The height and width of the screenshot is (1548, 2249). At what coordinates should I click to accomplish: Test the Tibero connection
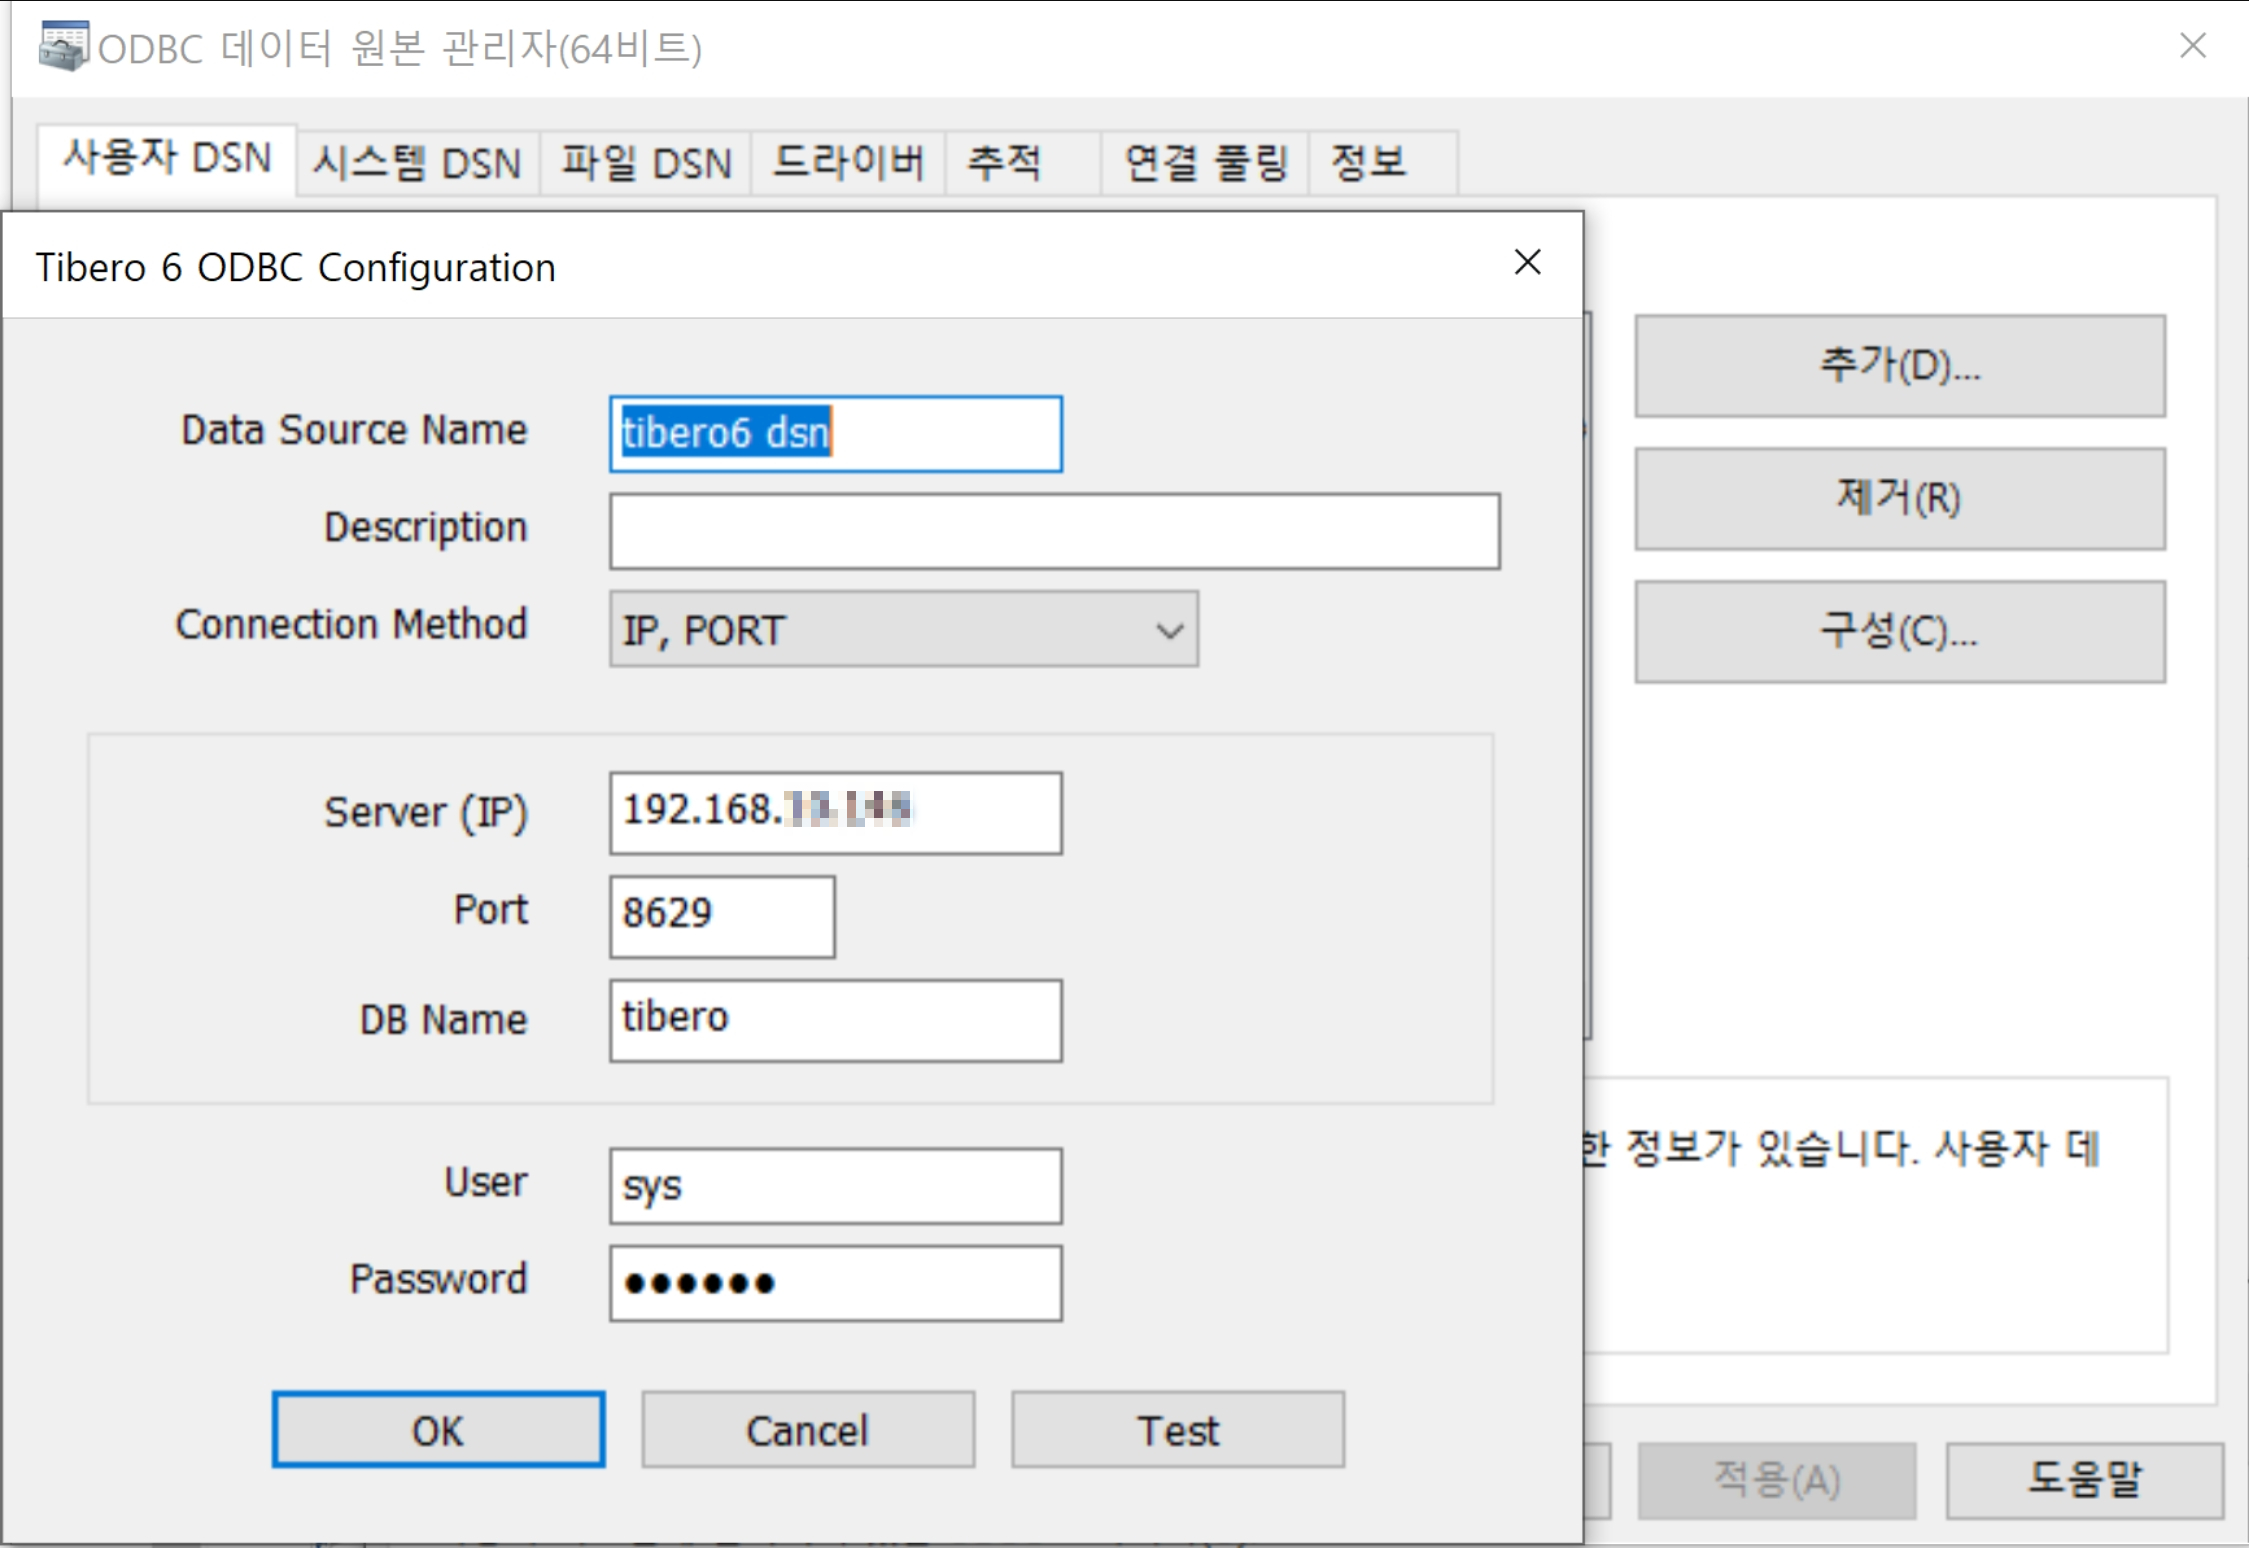(x=1177, y=1430)
